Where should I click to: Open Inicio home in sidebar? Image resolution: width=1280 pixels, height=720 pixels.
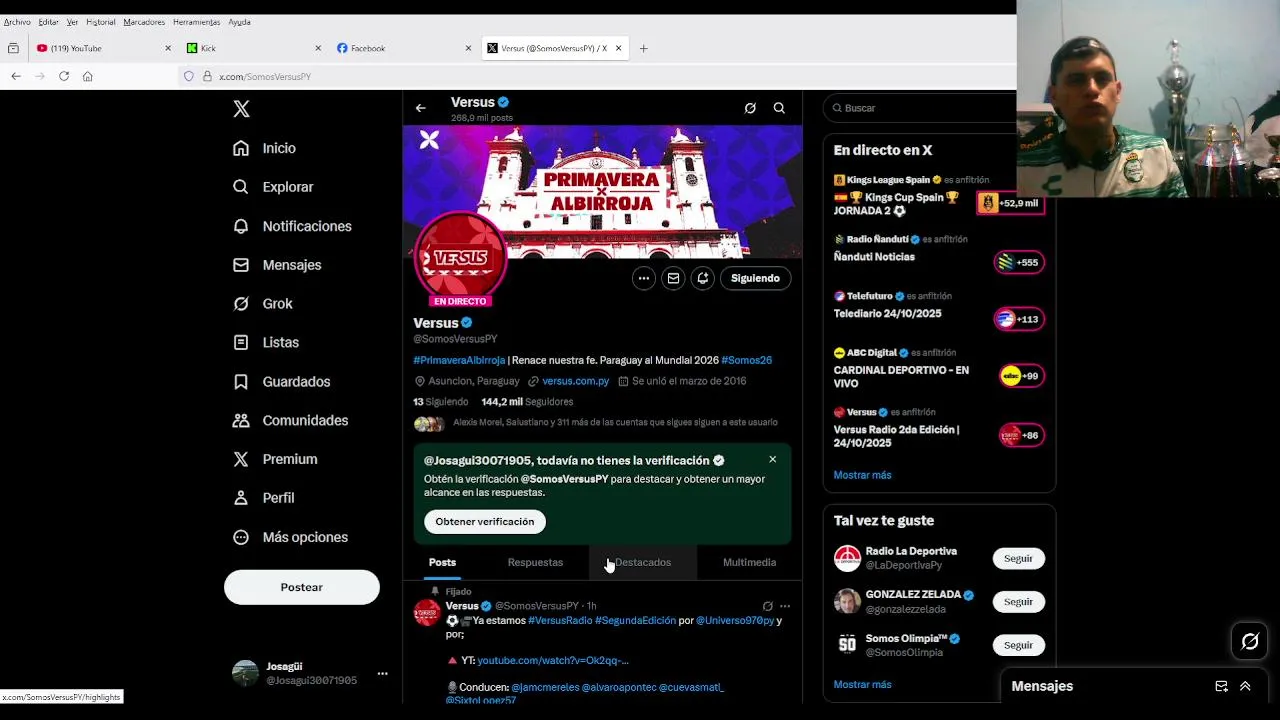[x=265, y=148]
